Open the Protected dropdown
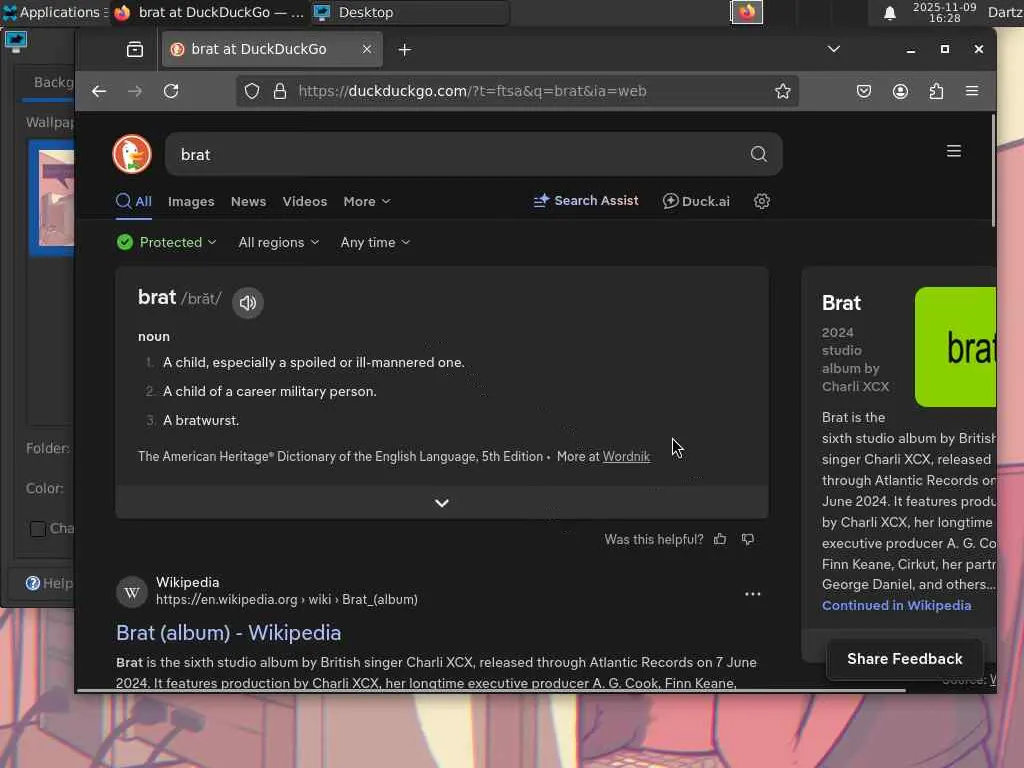The width and height of the screenshot is (1024, 768). (x=167, y=242)
